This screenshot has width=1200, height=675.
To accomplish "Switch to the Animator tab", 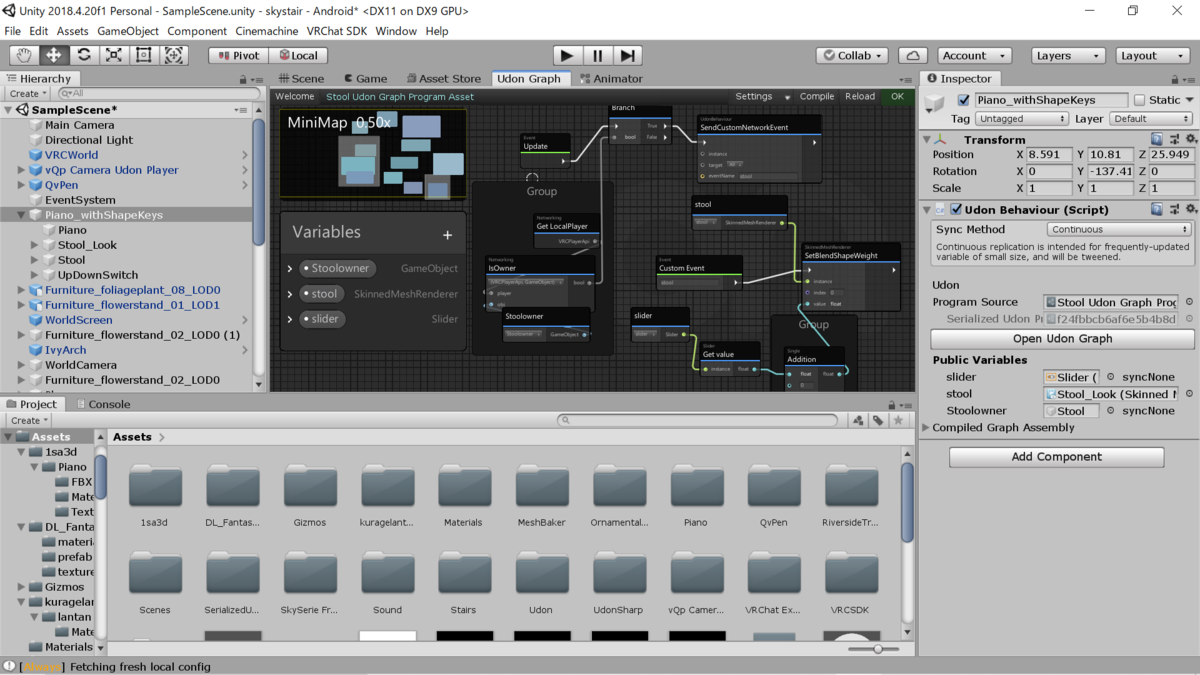I will 611,78.
